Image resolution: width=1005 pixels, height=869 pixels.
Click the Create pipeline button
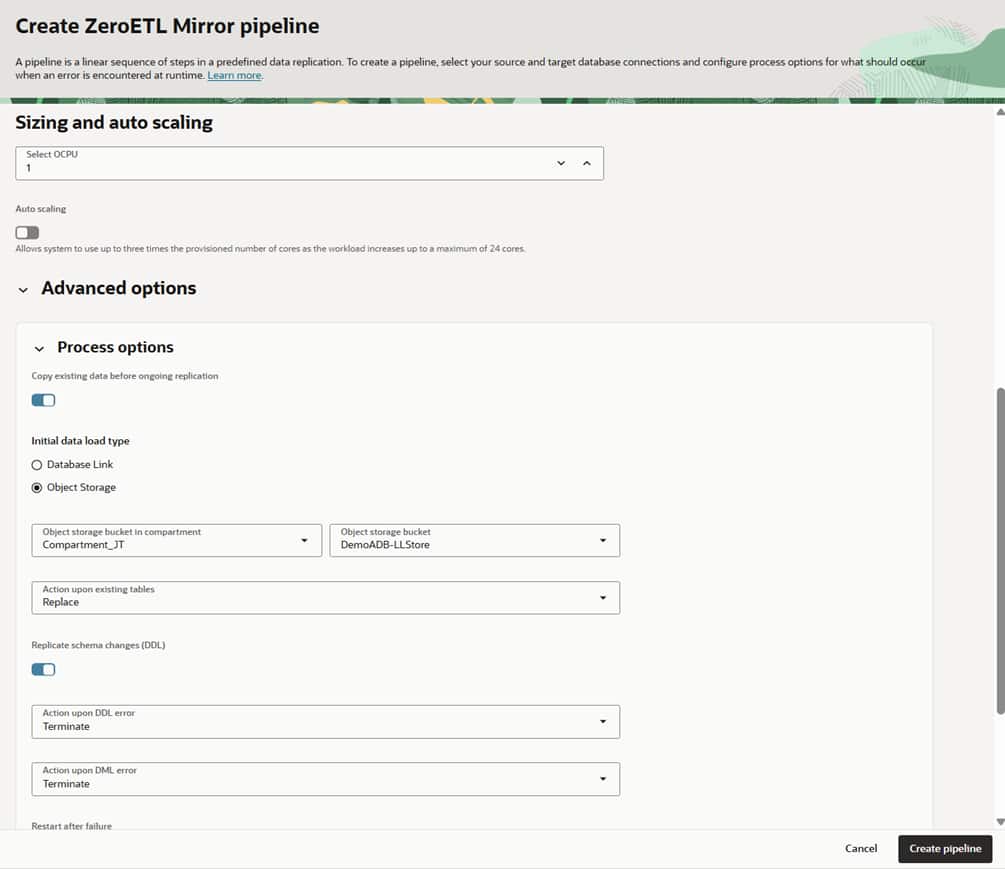point(945,848)
